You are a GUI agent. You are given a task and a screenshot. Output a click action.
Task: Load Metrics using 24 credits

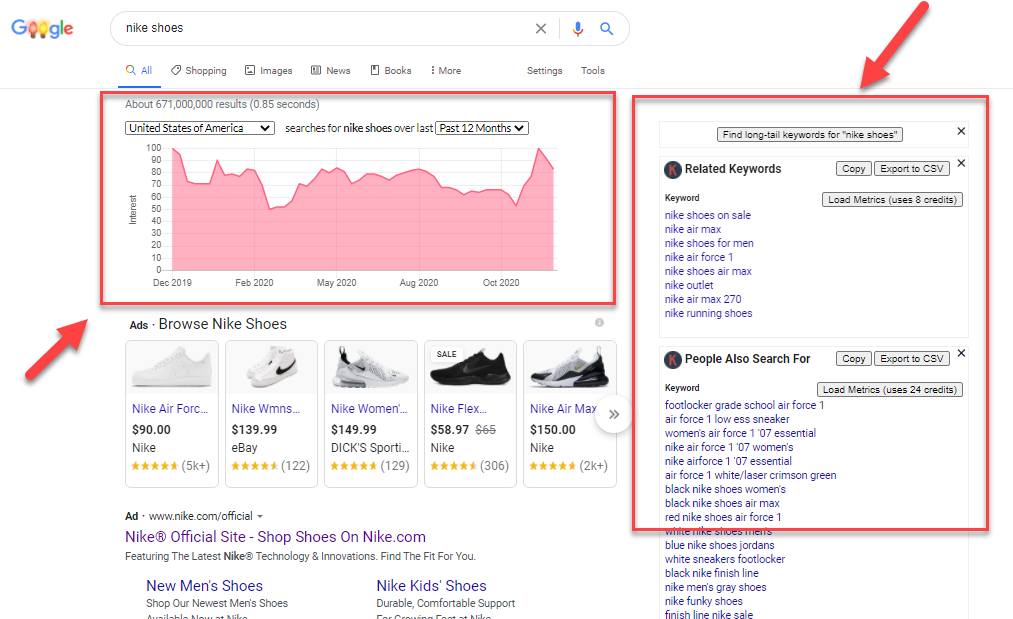(890, 390)
